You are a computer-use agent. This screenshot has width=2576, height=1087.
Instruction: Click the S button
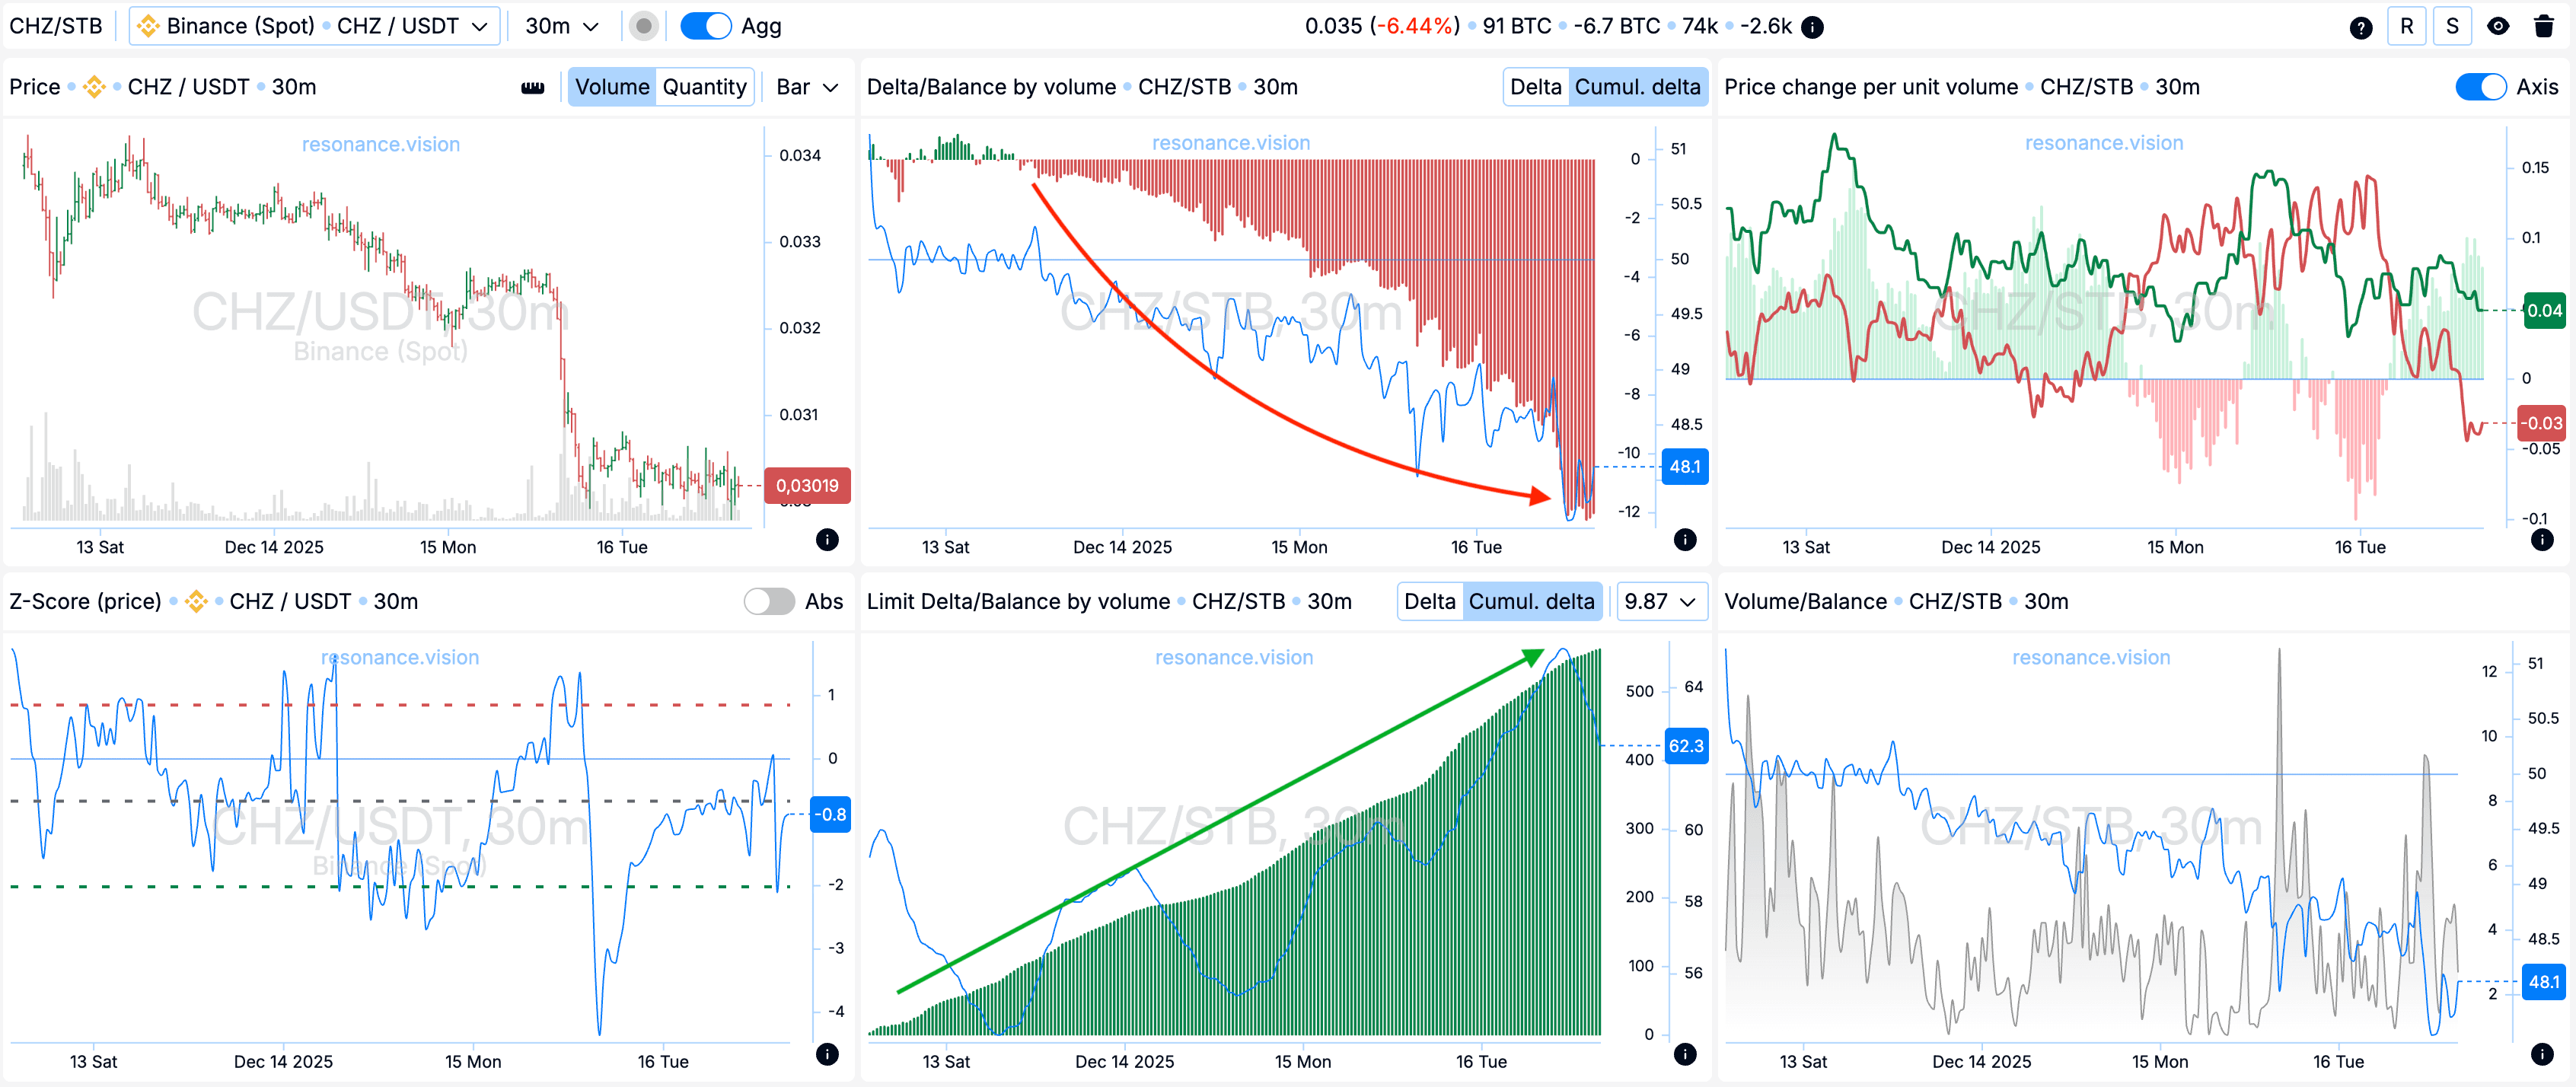[x=2451, y=27]
